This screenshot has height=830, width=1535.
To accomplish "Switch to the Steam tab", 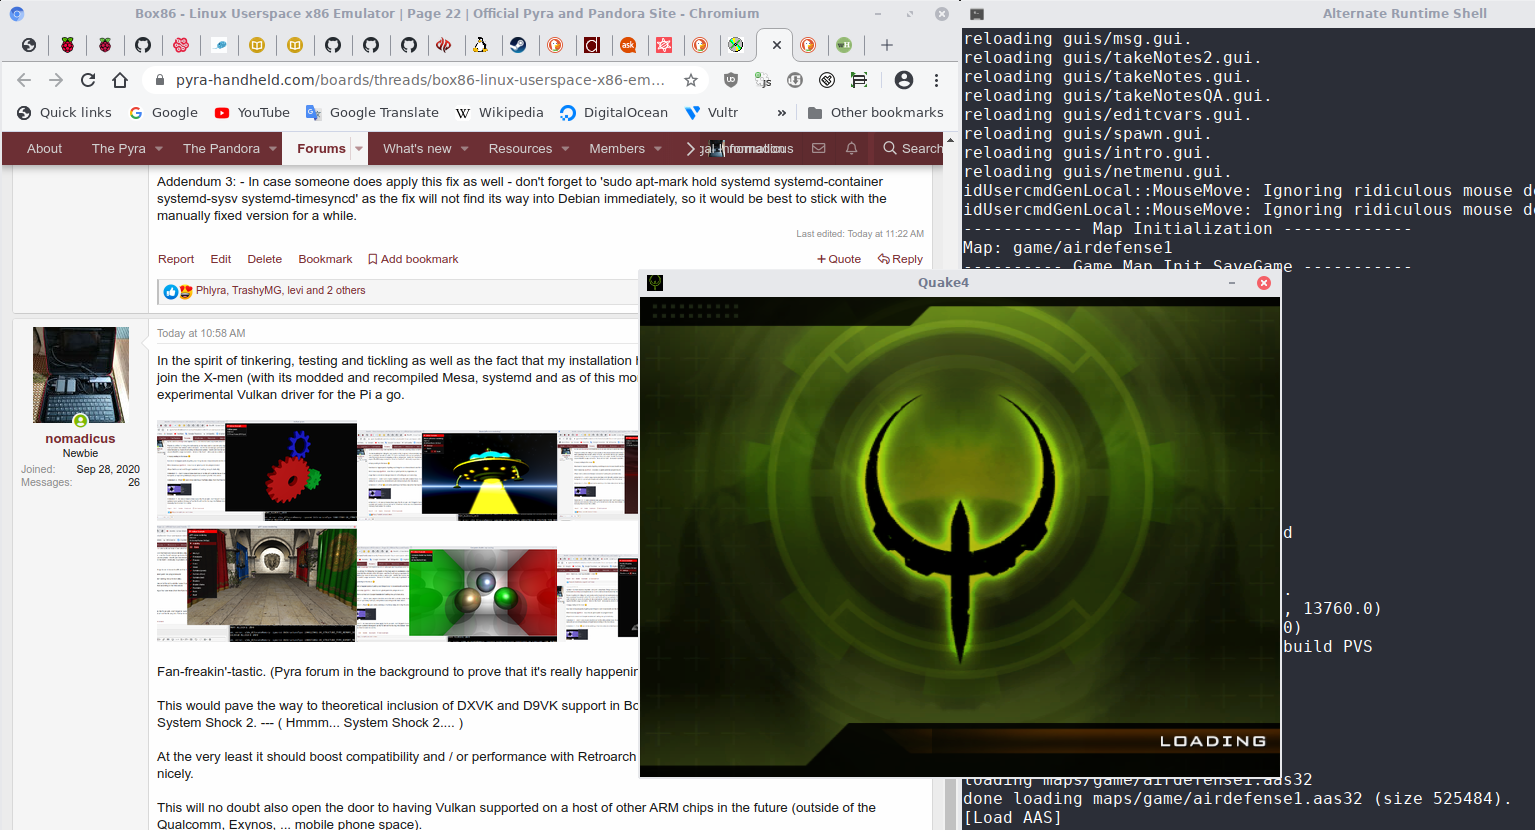I will [518, 45].
